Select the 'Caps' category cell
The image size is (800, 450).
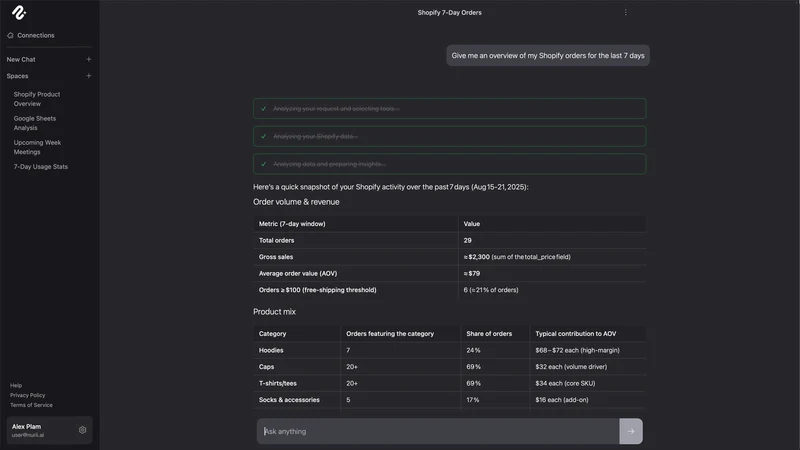point(266,367)
